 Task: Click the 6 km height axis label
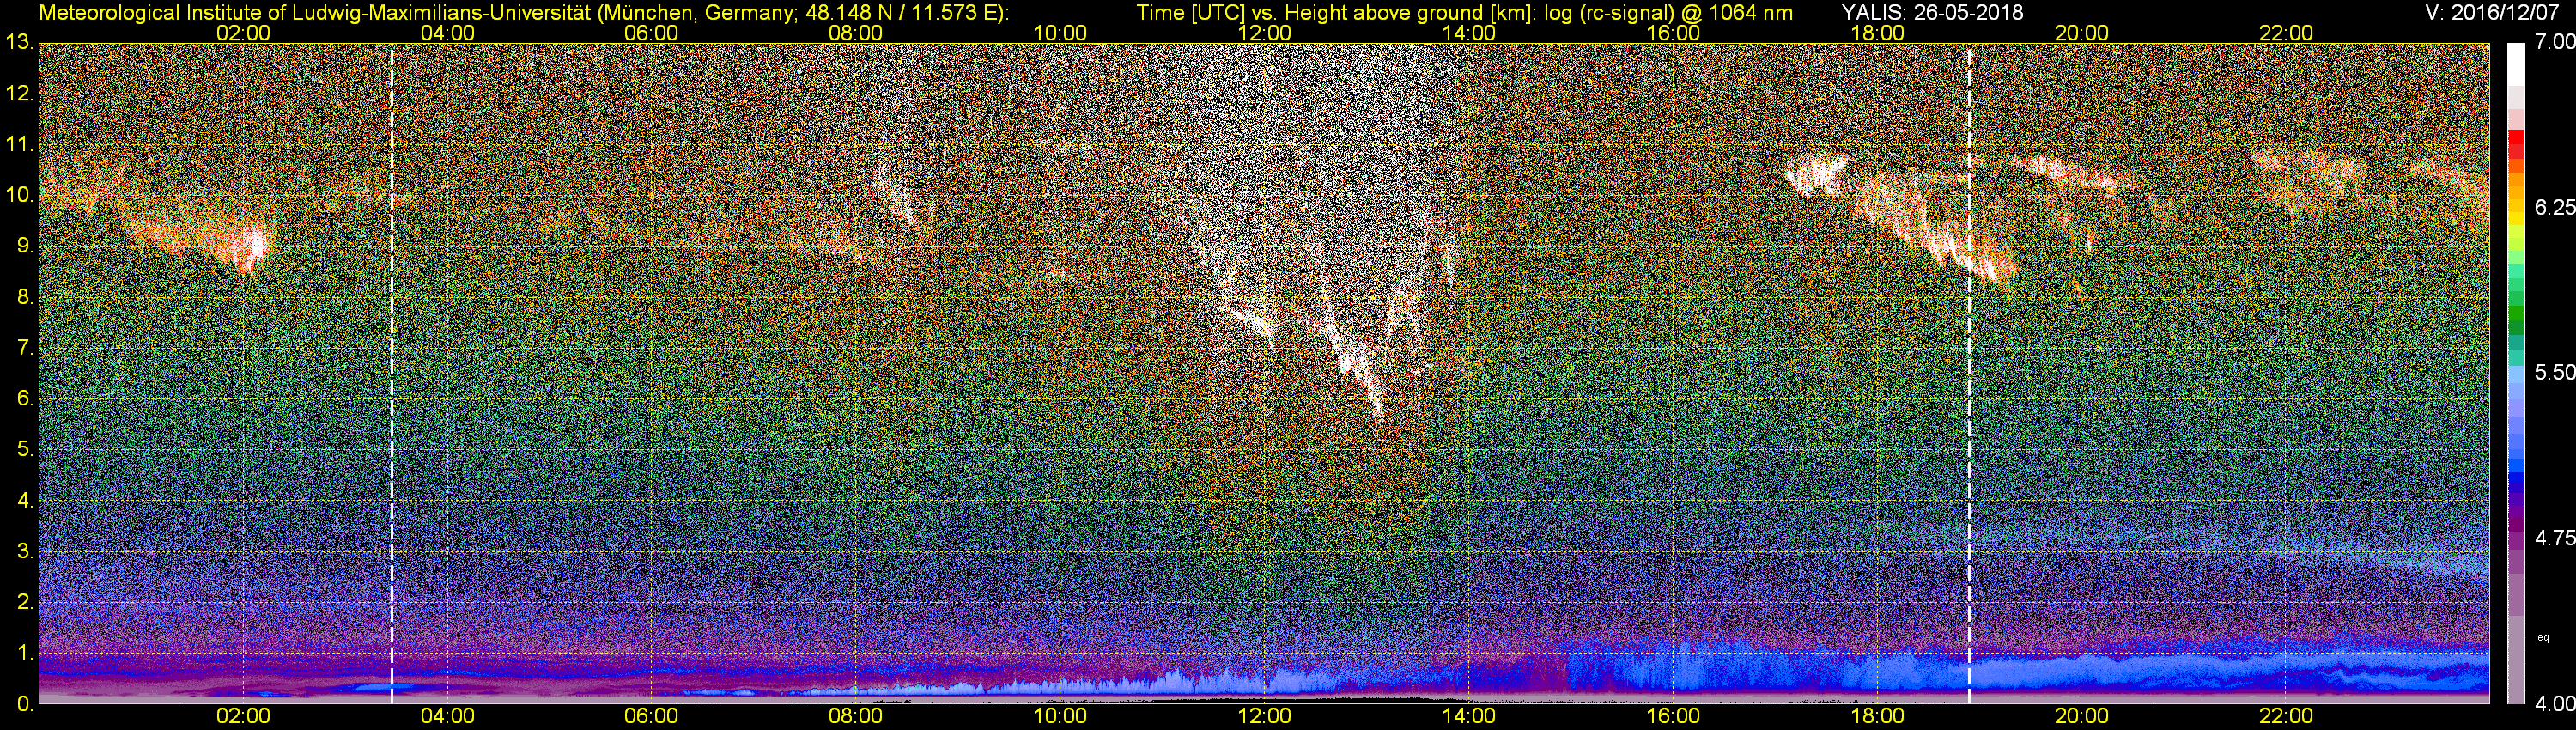coord(24,399)
